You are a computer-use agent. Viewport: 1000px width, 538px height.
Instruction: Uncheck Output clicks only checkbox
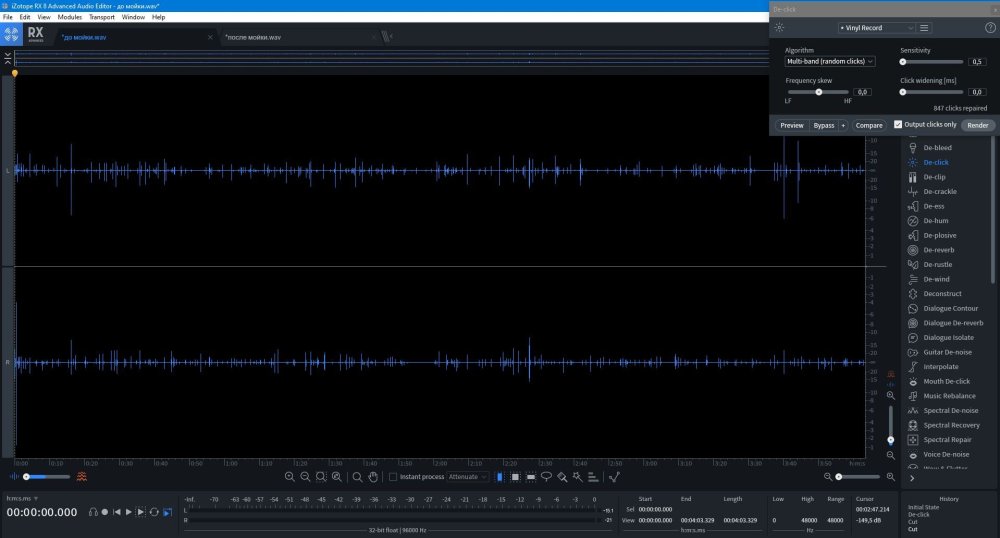[x=898, y=125]
